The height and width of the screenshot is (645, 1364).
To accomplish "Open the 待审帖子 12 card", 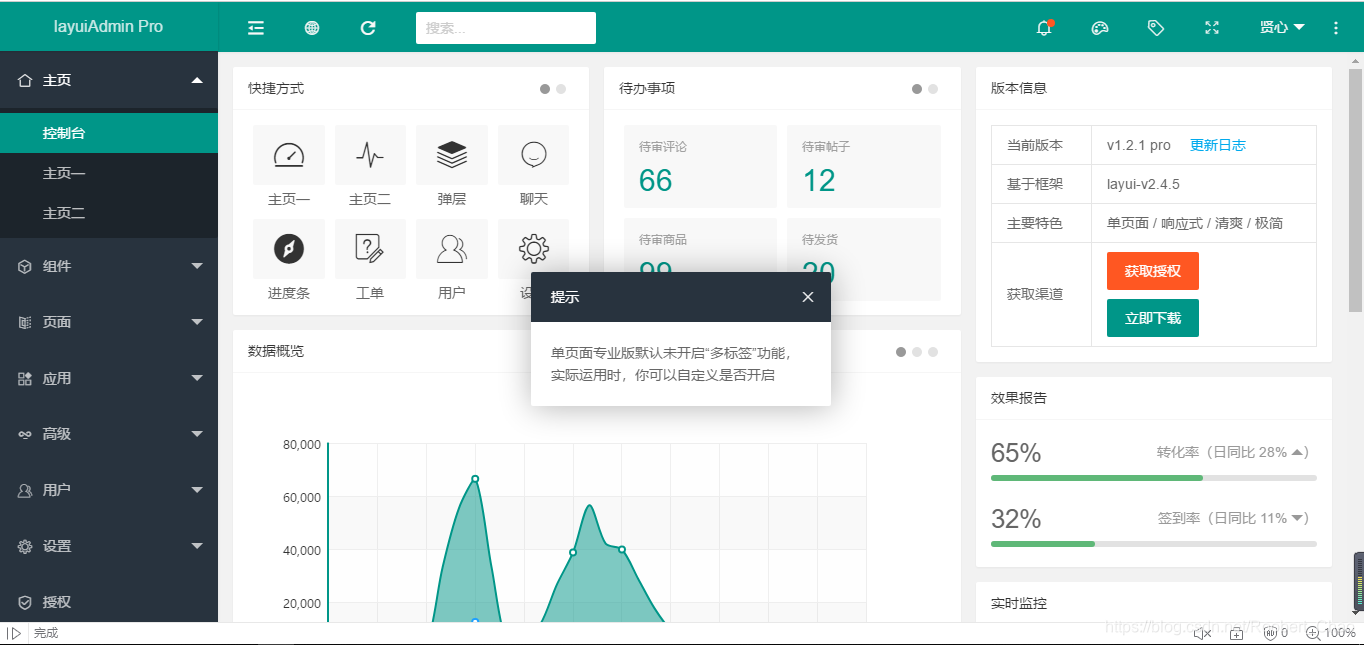I will [x=864, y=167].
